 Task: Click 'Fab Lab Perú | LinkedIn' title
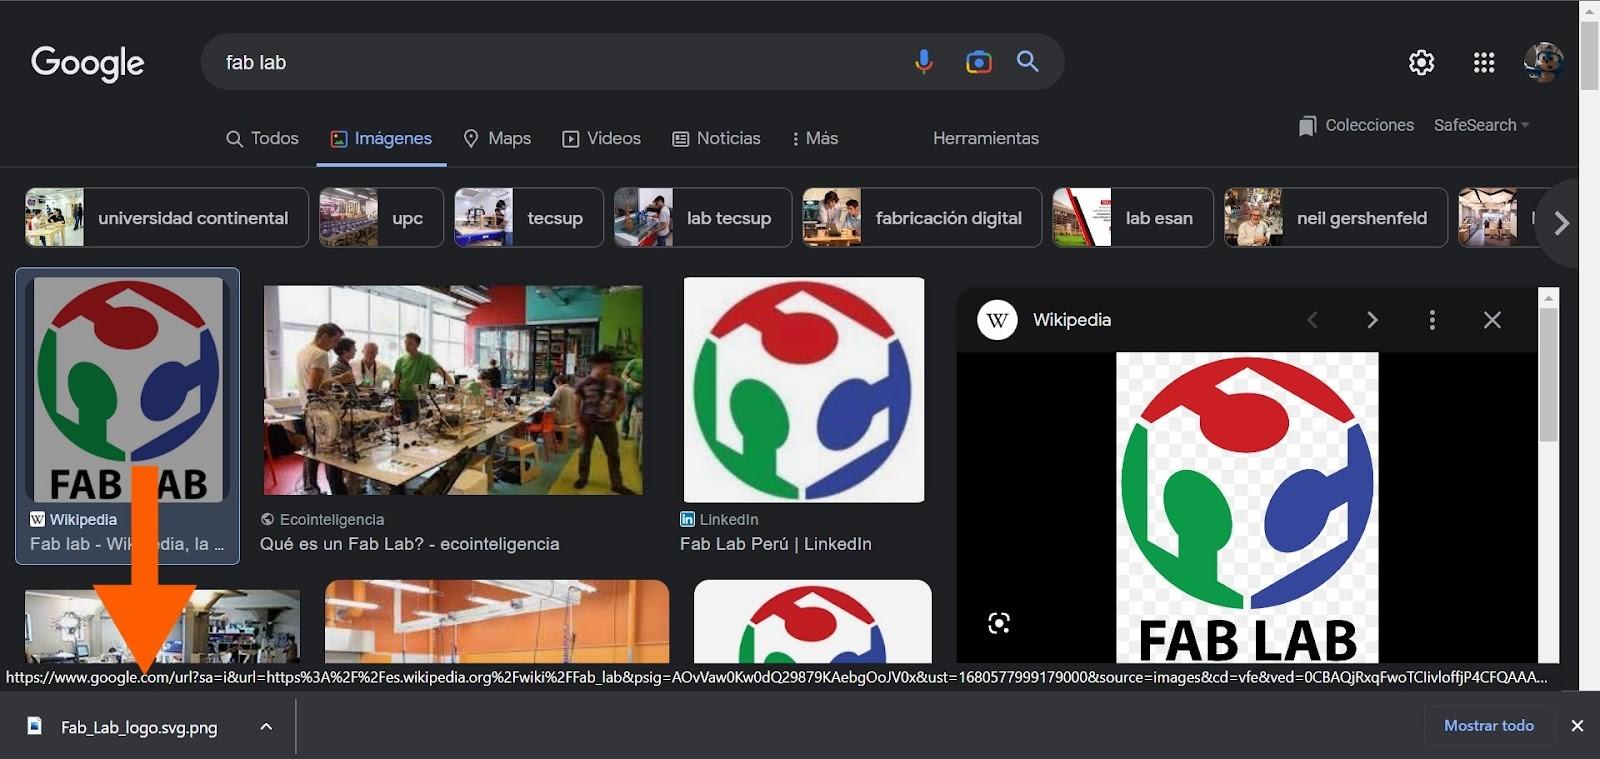(776, 544)
